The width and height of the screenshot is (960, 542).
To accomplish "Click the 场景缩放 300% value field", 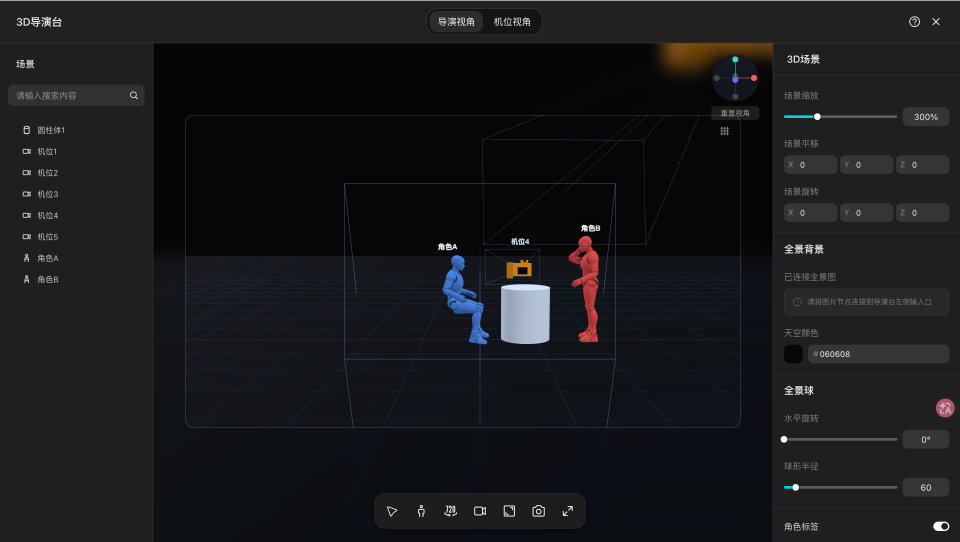I will [926, 117].
